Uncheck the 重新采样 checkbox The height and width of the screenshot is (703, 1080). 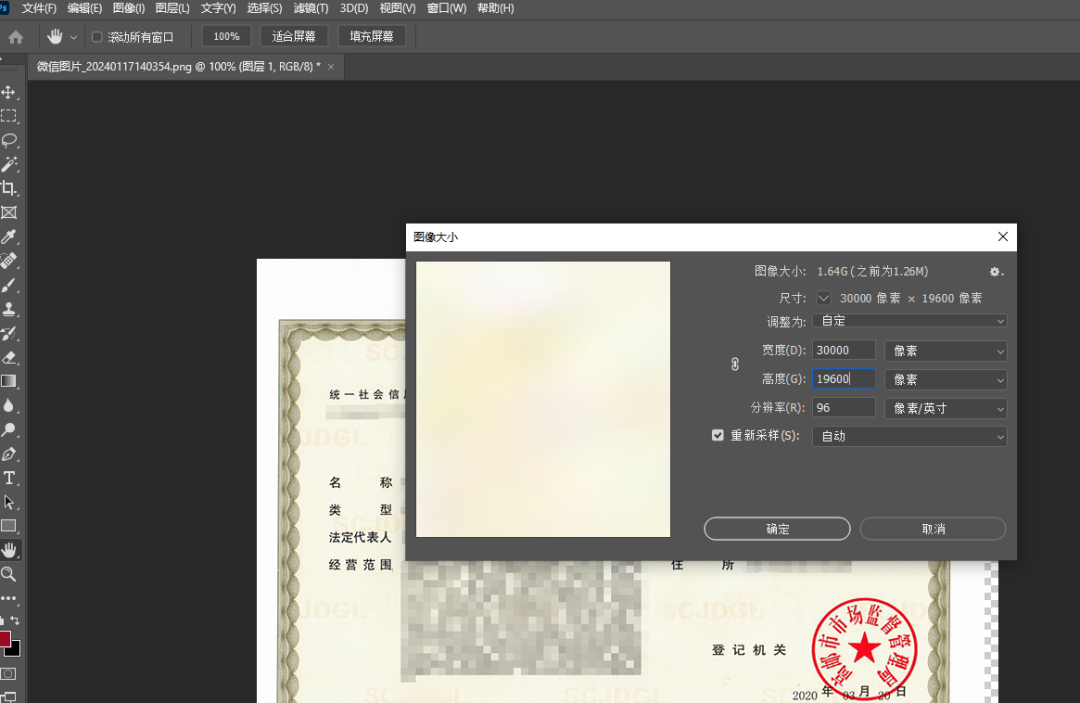coord(717,436)
